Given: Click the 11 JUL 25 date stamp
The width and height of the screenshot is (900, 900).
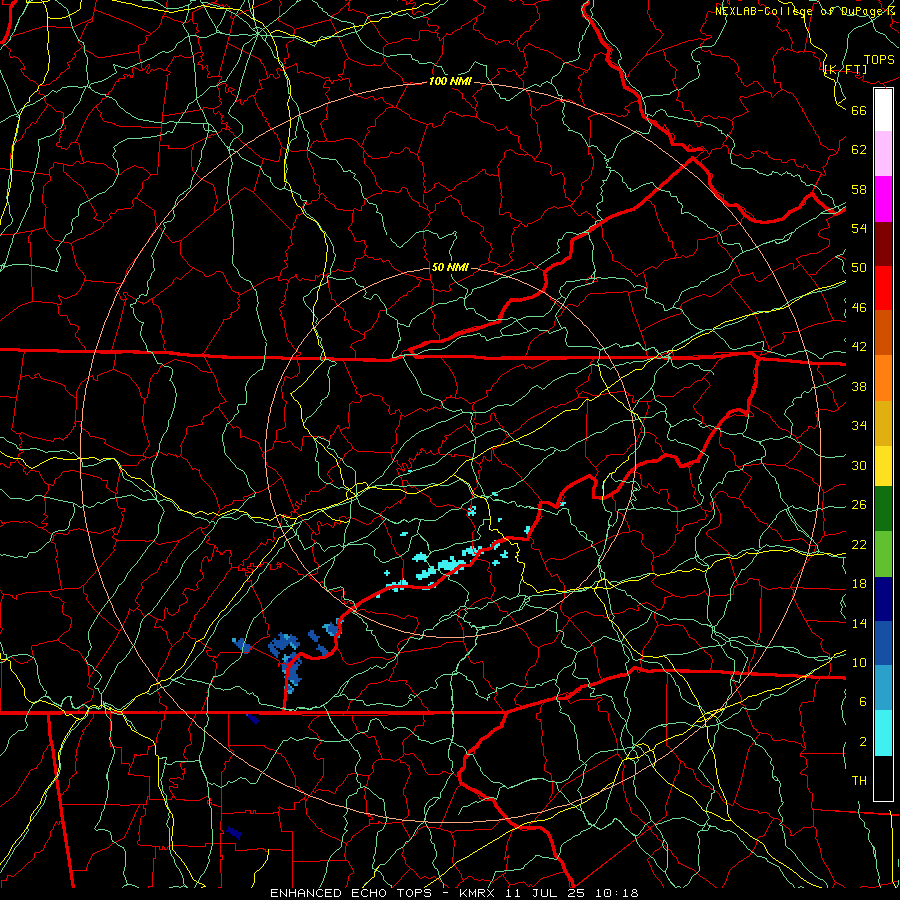Looking at the screenshot, I should click(544, 893).
